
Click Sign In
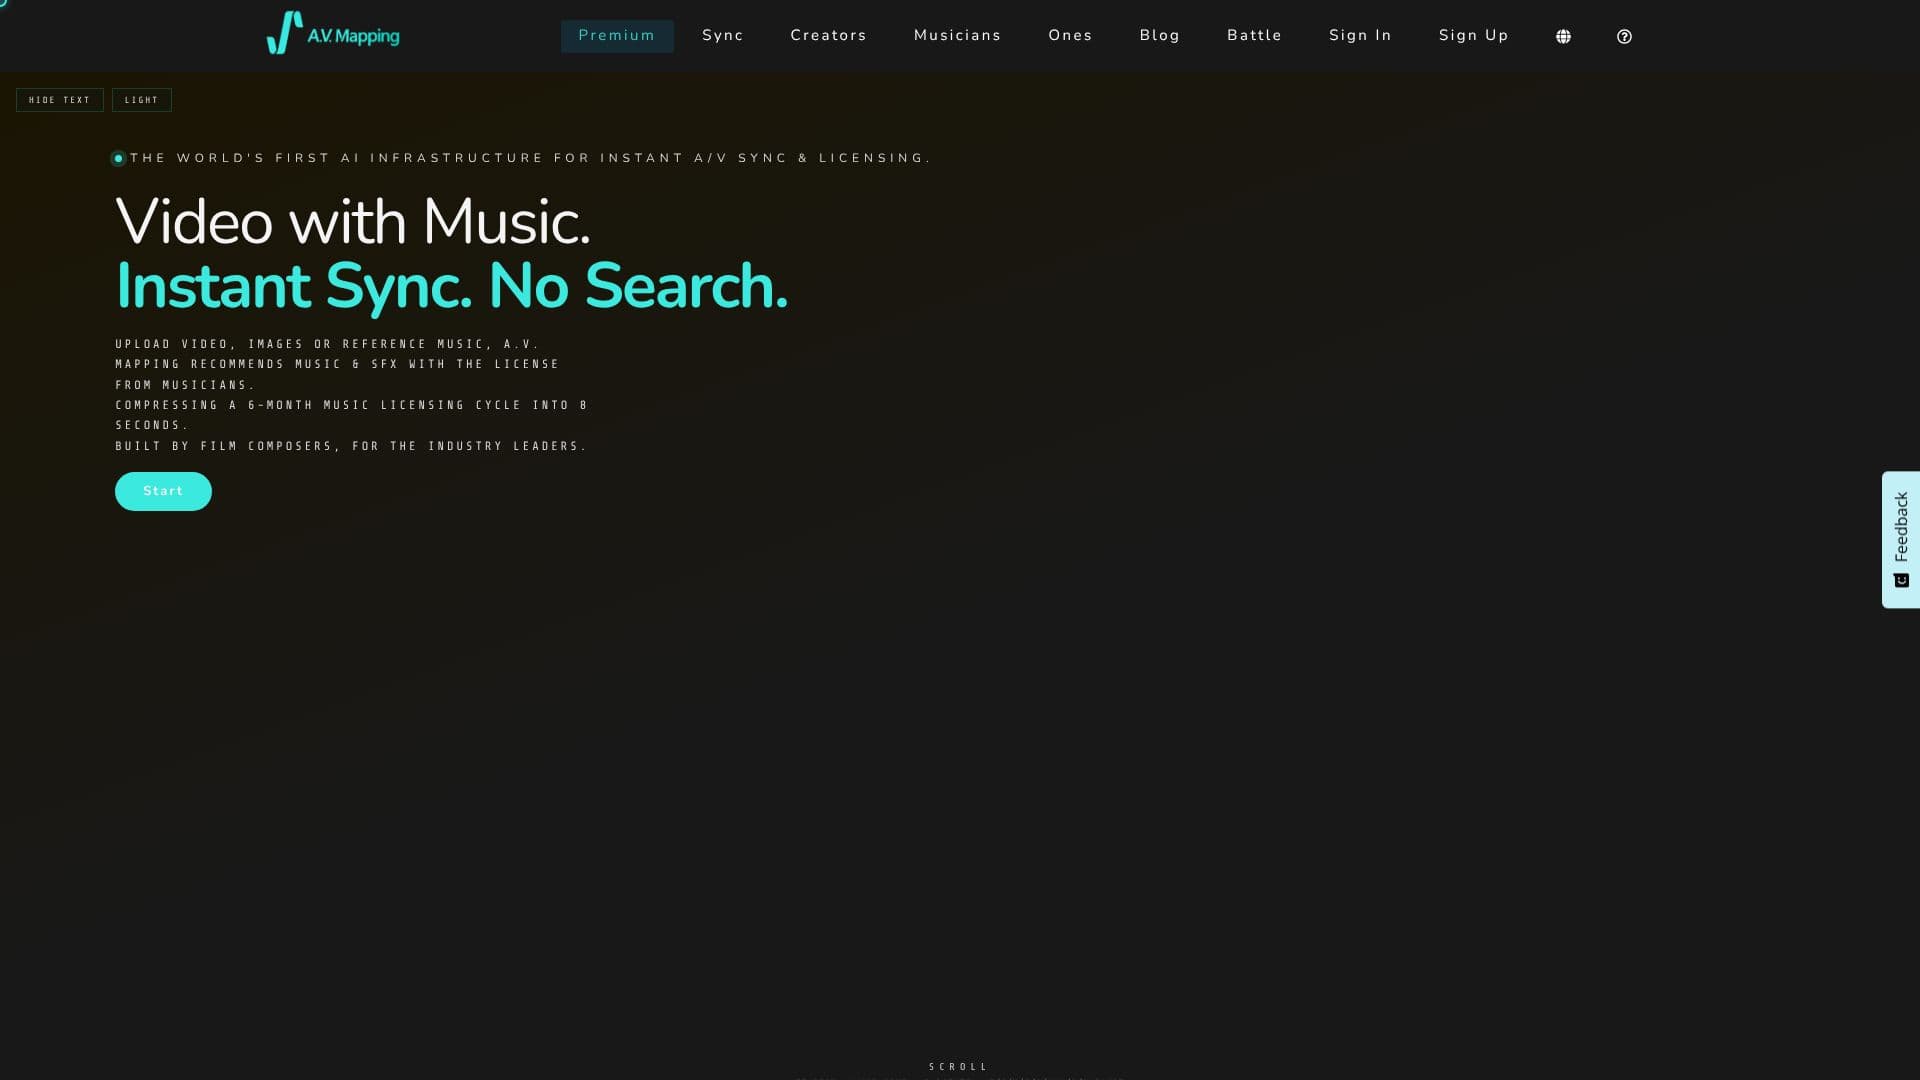1360,36
